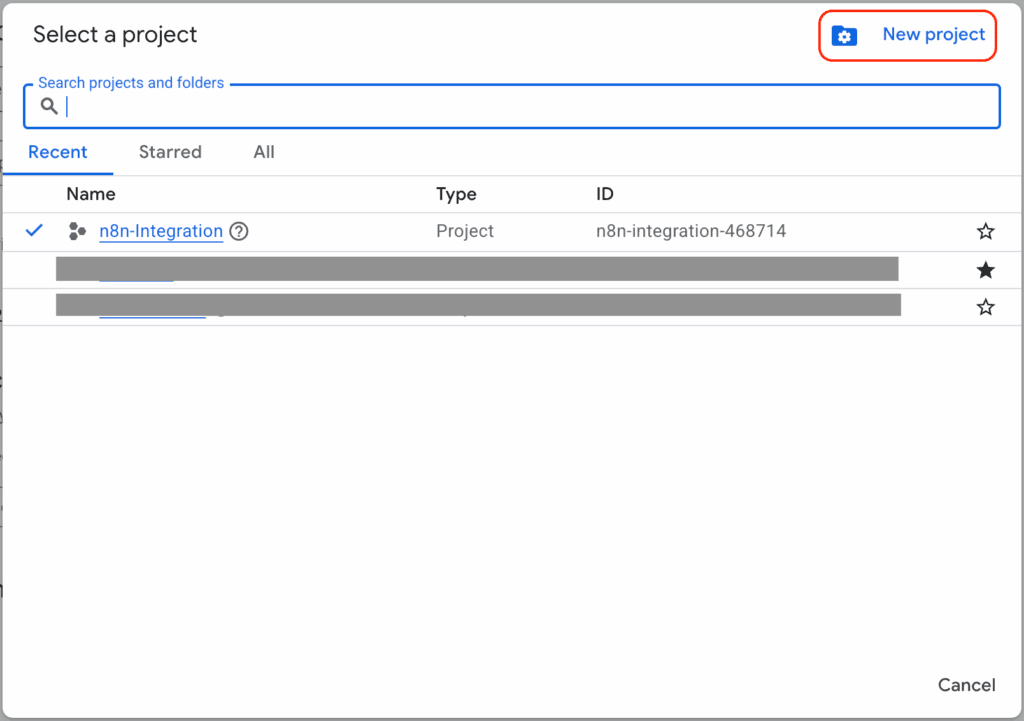The width and height of the screenshot is (1024, 721).
Task: Click the New project text label
Action: pyautogui.click(x=933, y=35)
